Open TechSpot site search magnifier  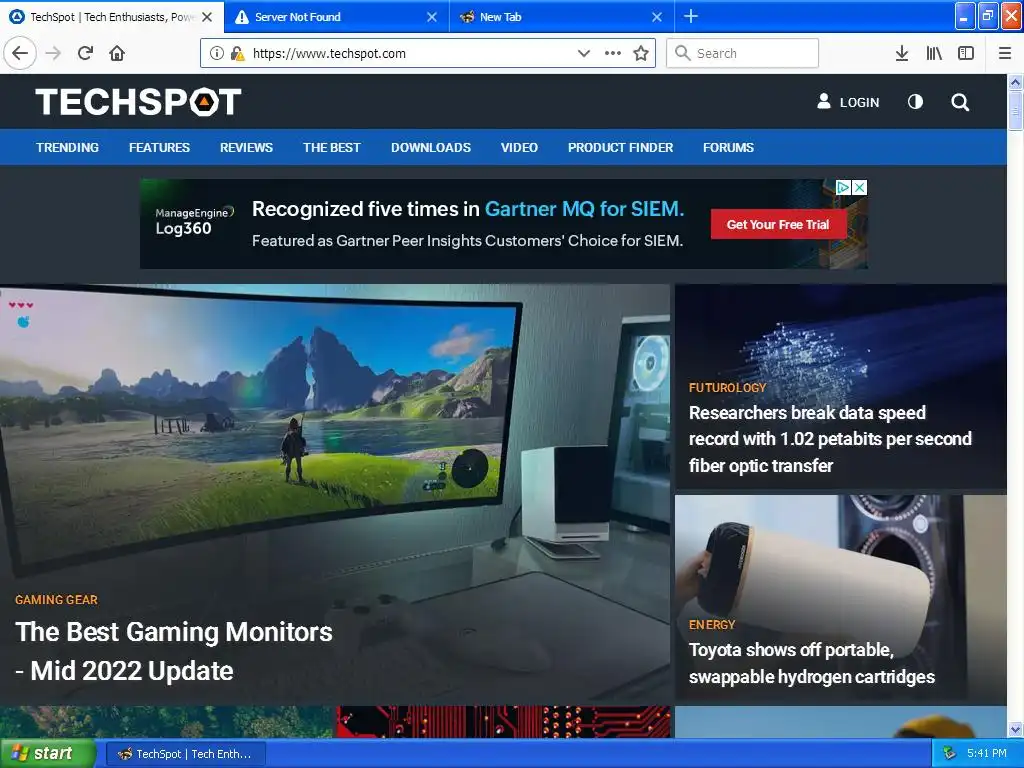[960, 102]
